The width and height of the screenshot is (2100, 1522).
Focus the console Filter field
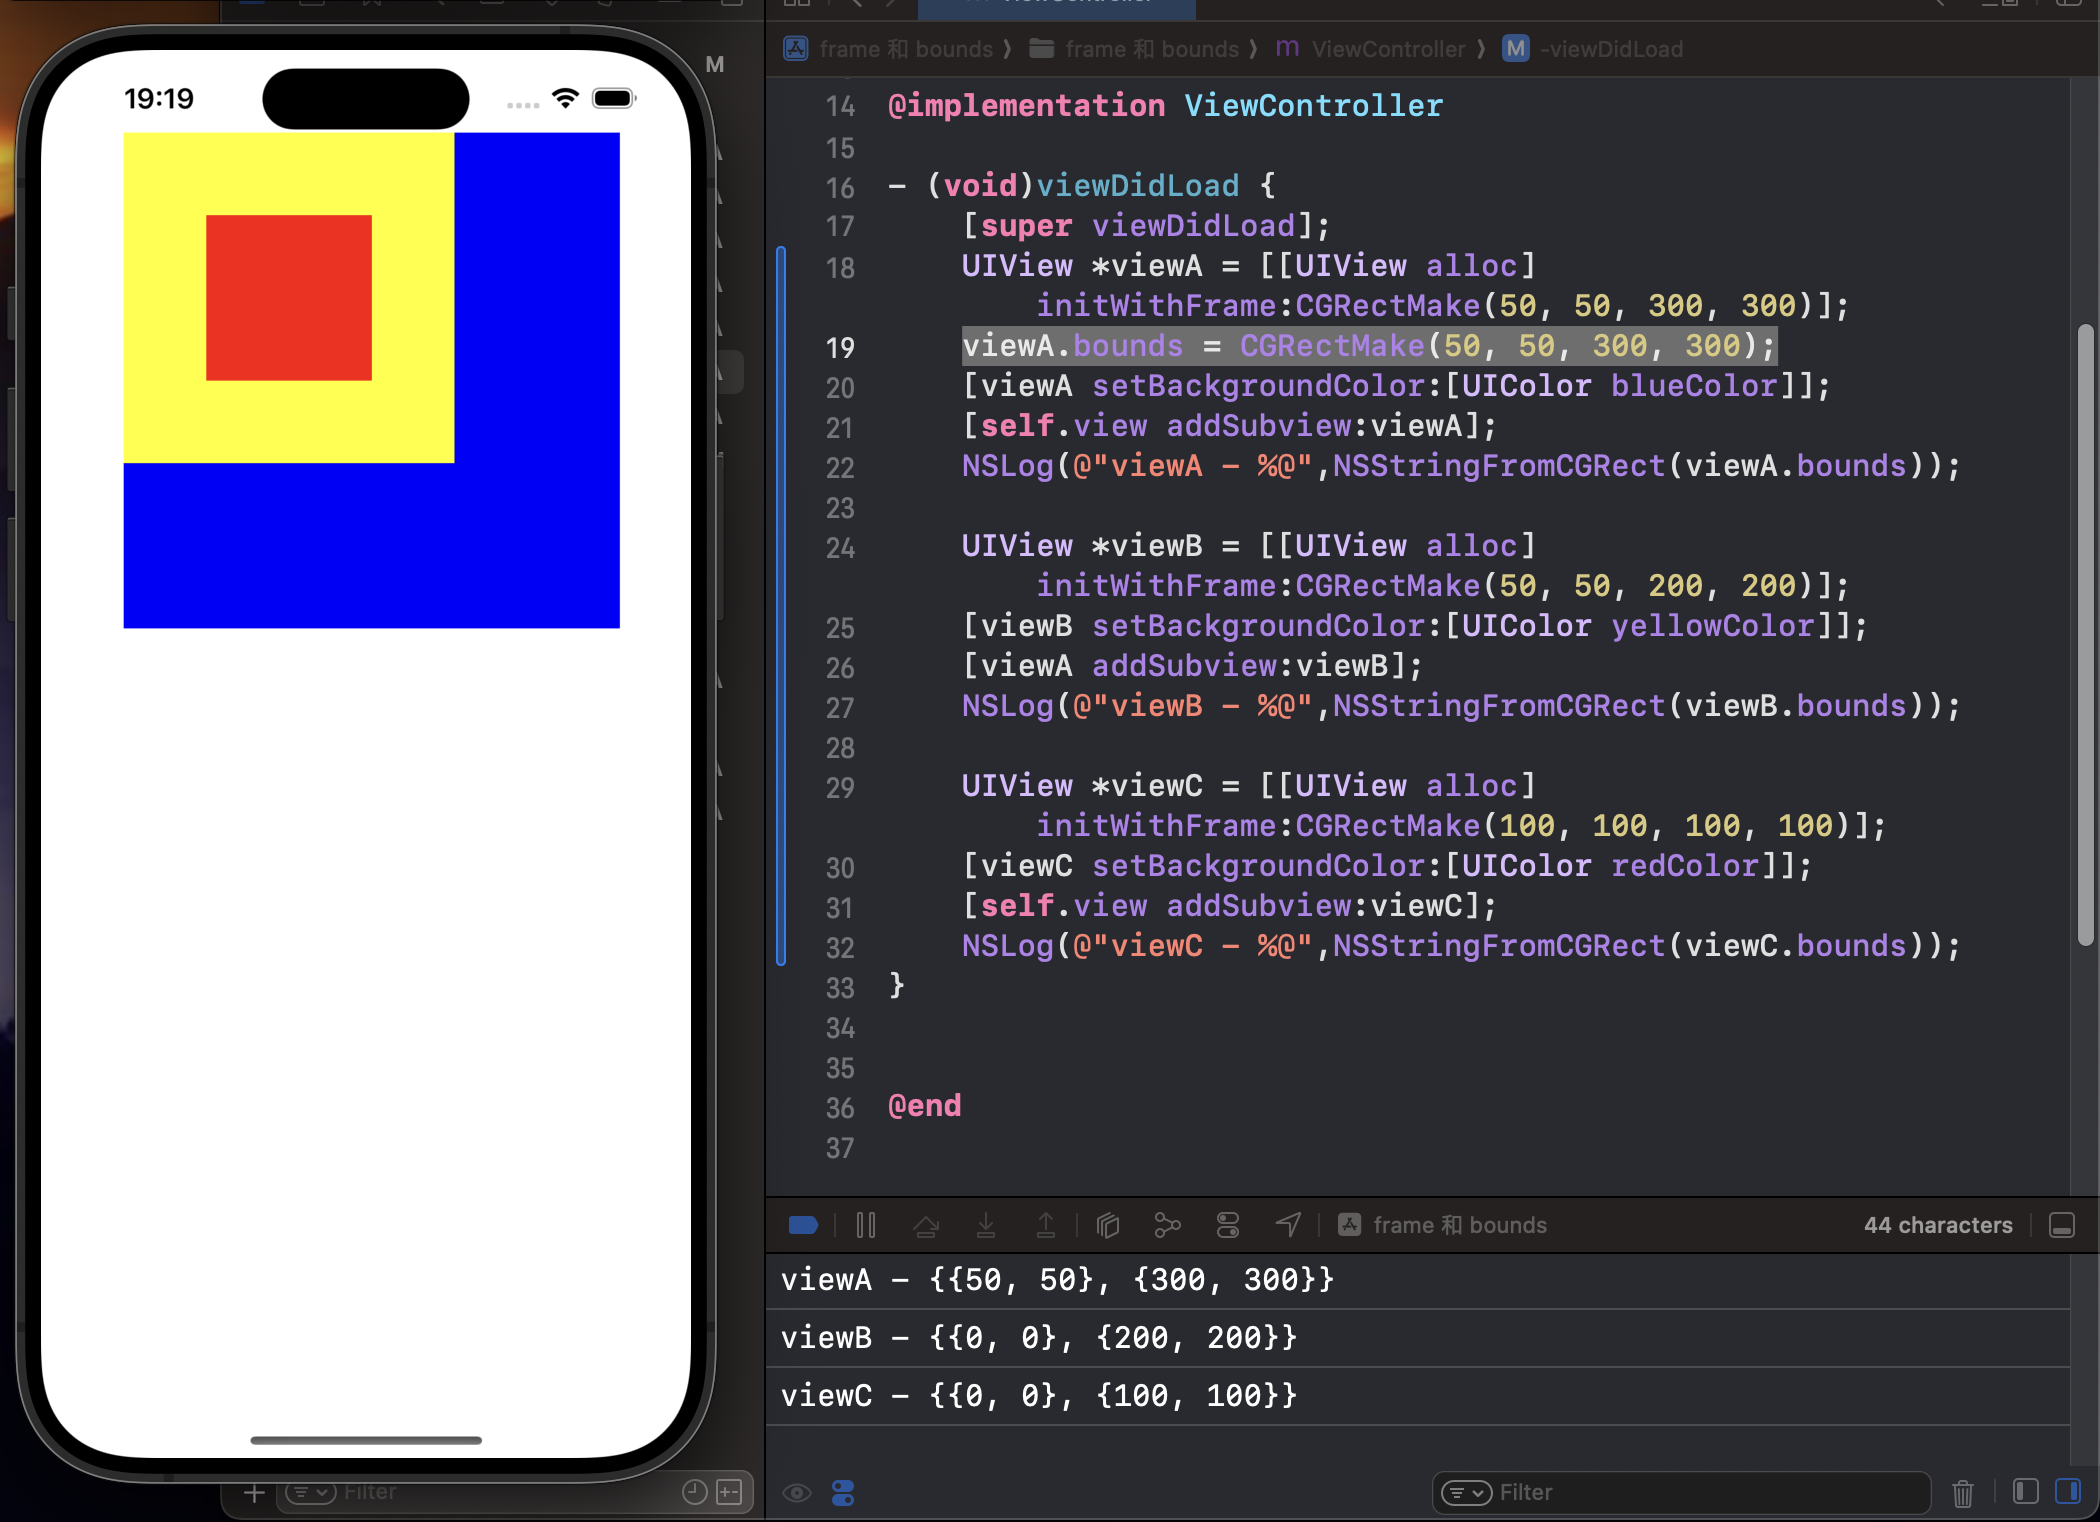tap(1682, 1493)
